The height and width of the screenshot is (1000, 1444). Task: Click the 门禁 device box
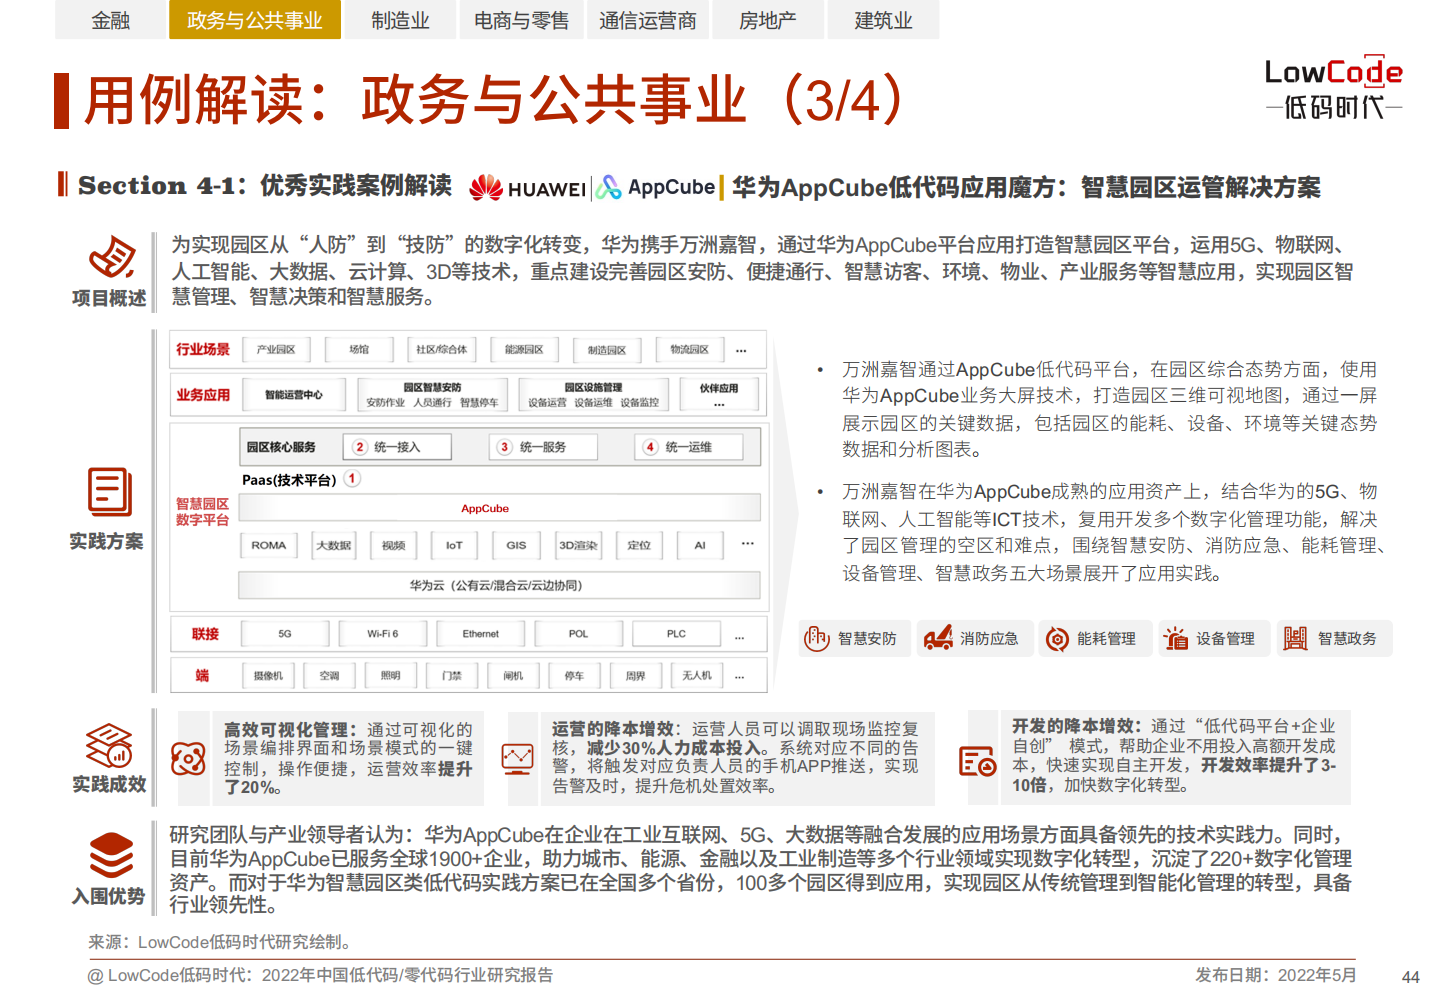coord(452,676)
